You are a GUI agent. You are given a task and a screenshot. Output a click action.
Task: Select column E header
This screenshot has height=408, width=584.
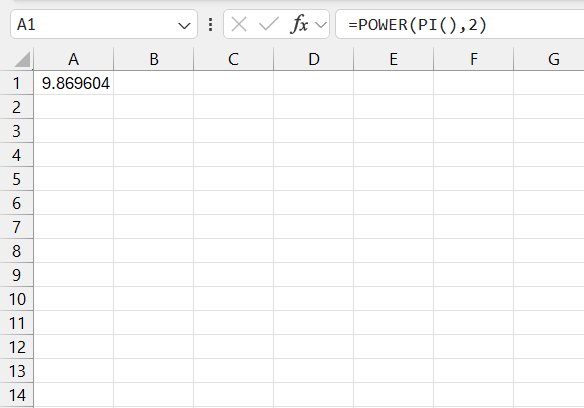point(393,59)
